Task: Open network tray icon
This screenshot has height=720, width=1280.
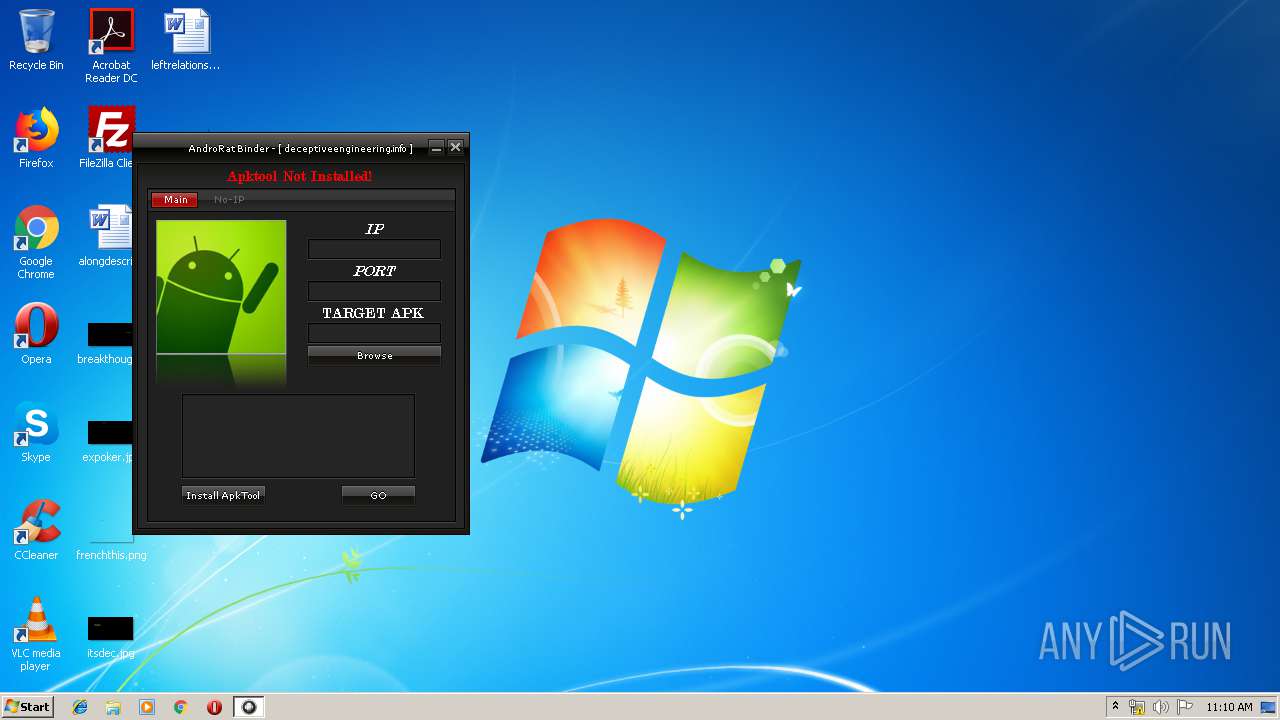Action: click(1137, 707)
